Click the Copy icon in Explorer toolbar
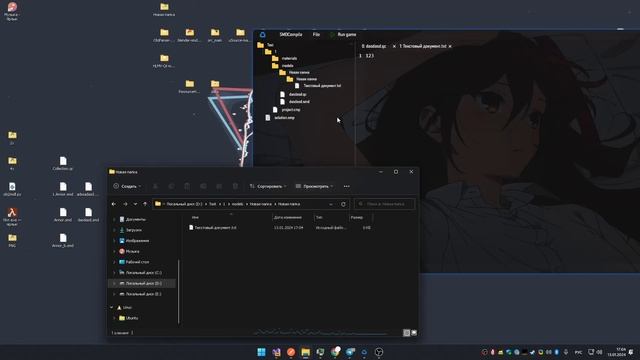The height and width of the screenshot is (360, 640). point(171,186)
